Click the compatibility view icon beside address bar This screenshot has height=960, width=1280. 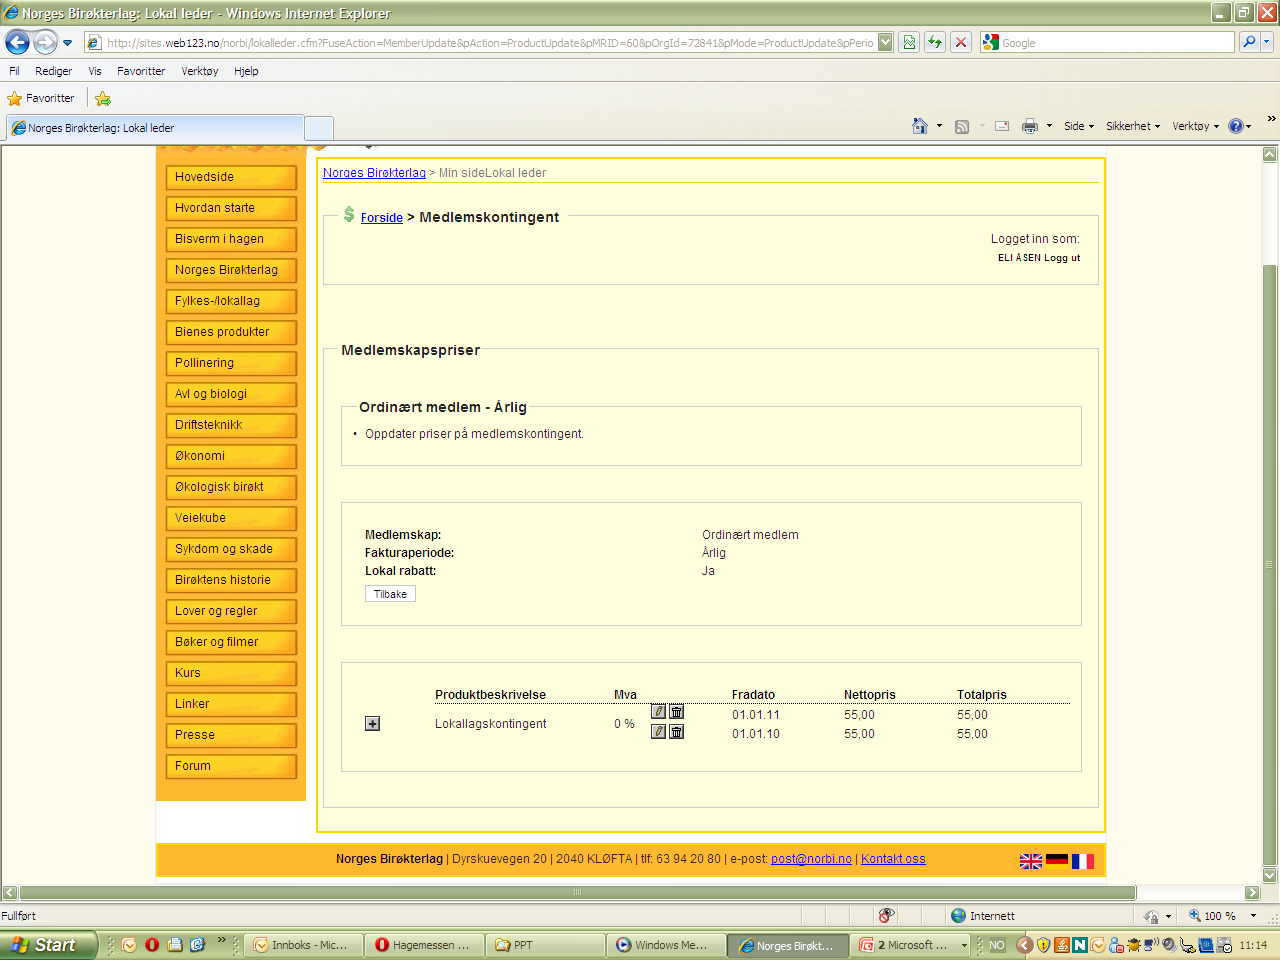click(909, 42)
